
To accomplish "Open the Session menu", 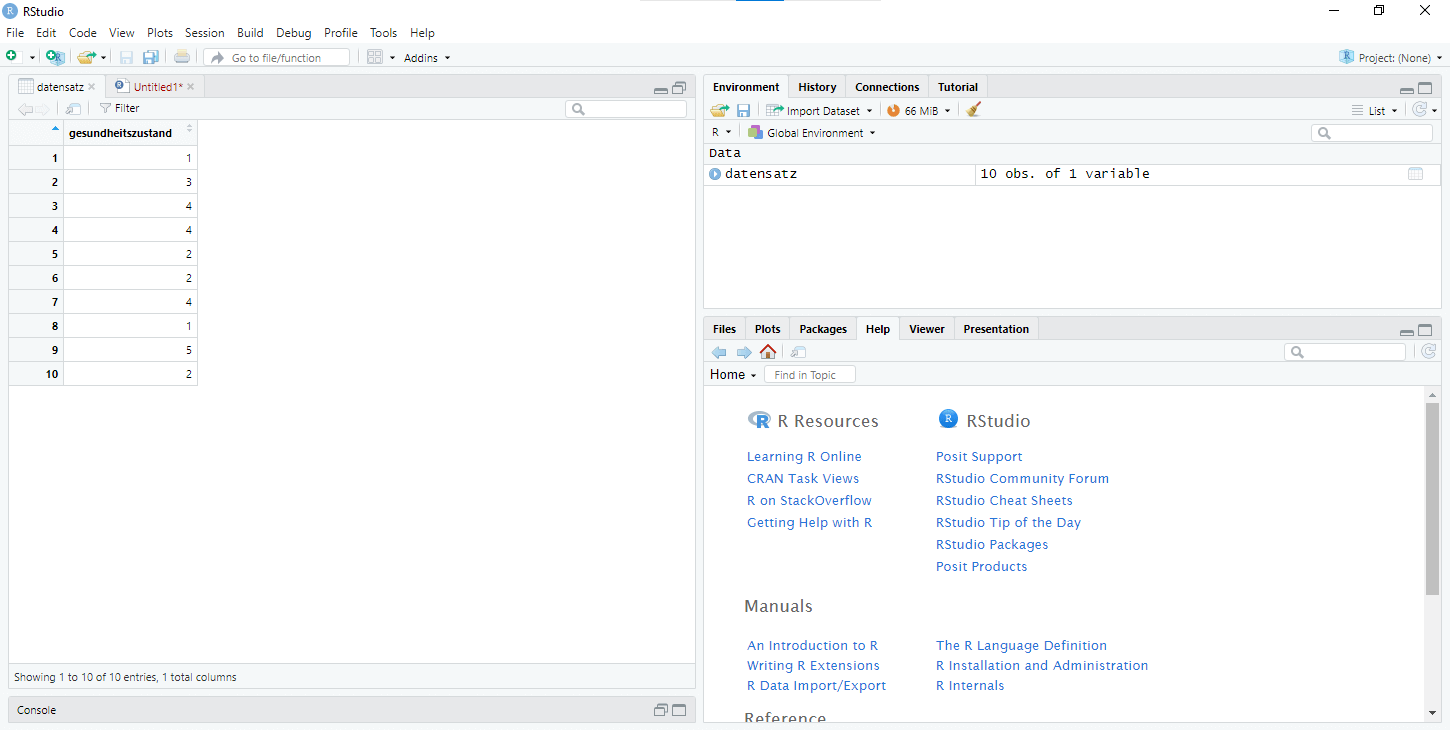I will [205, 33].
